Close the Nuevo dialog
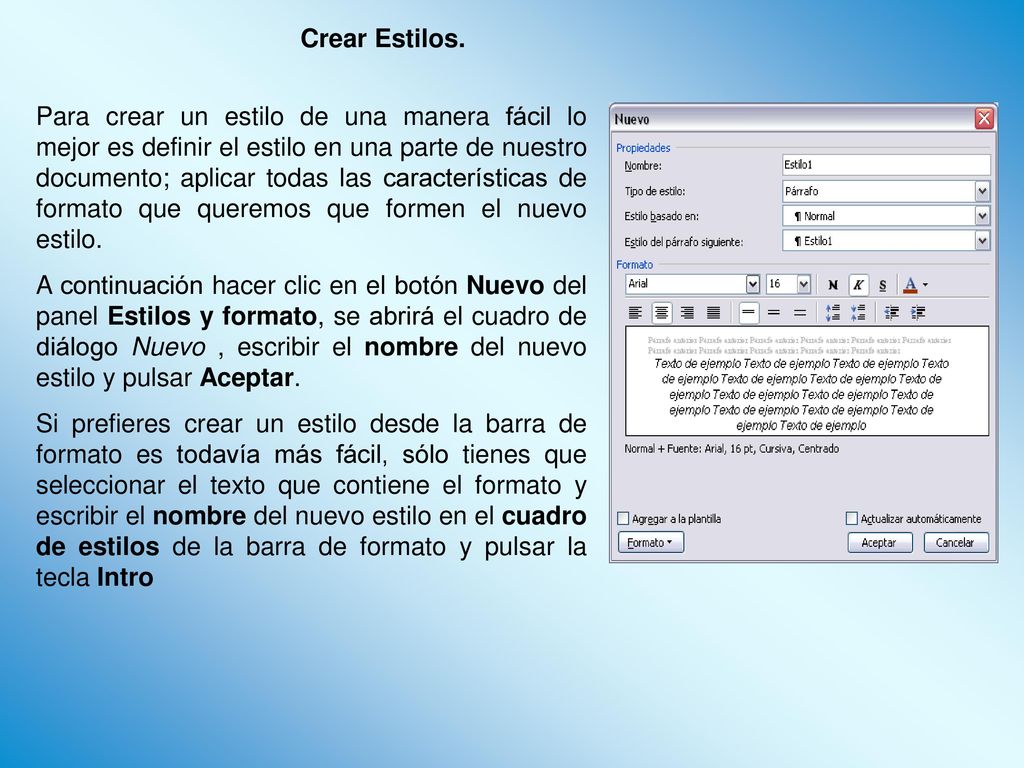This screenshot has height=768, width=1024. pyautogui.click(x=984, y=119)
